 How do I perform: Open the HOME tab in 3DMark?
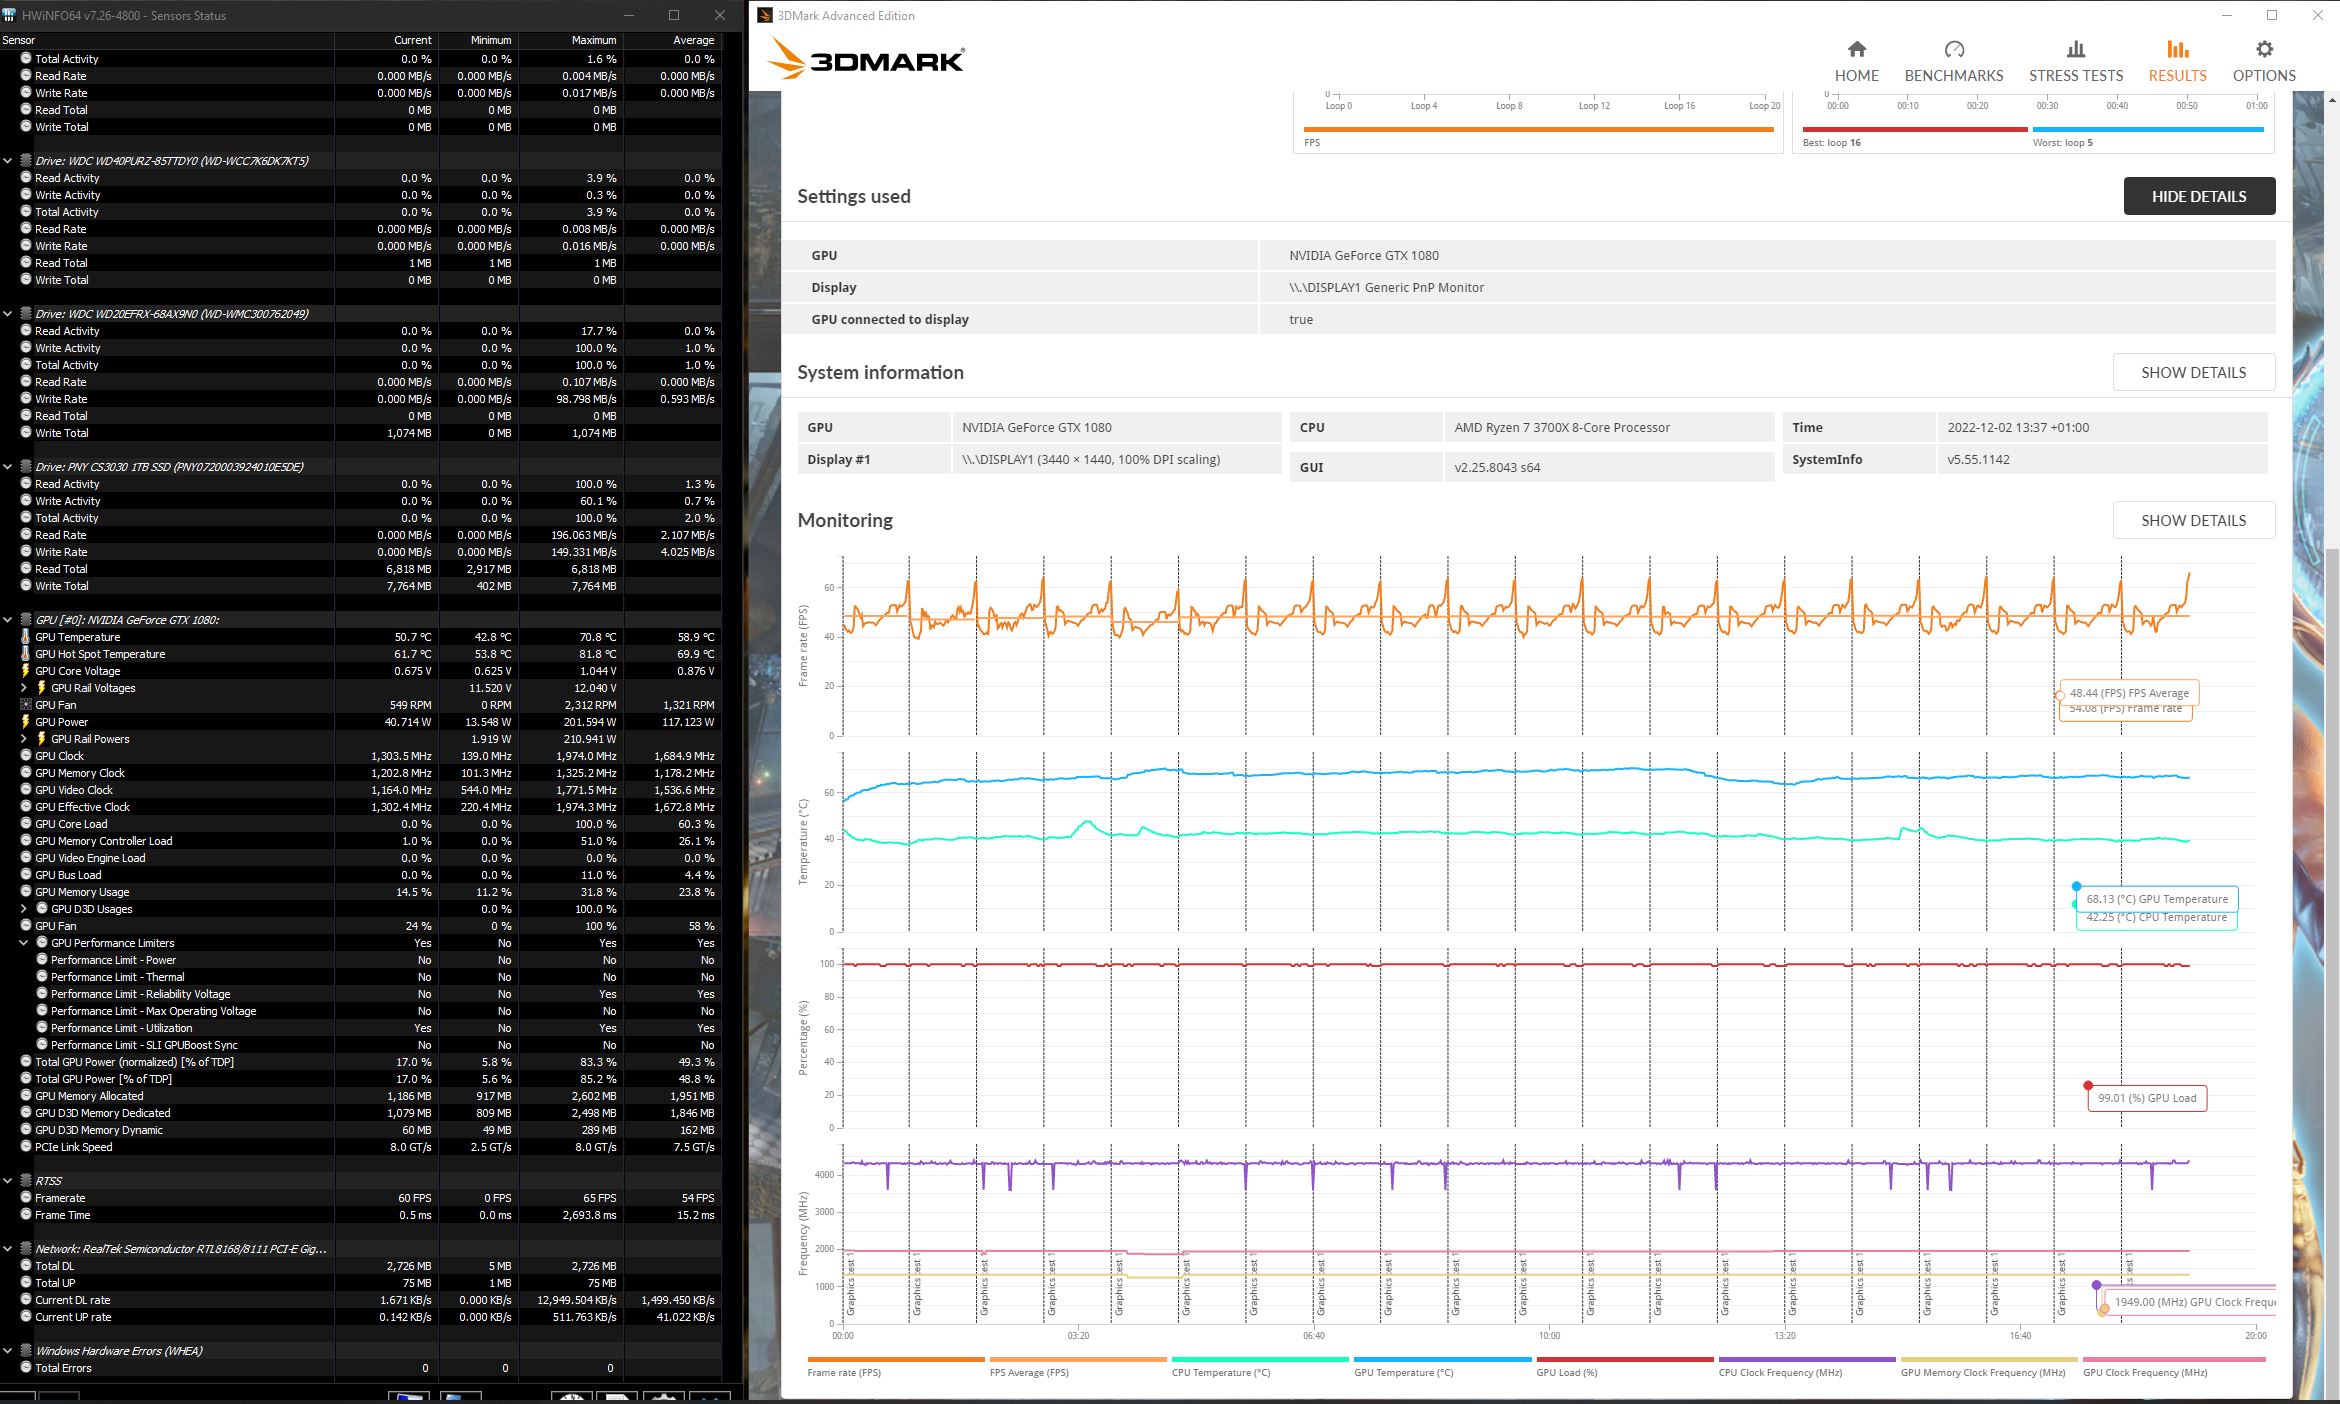(x=1856, y=61)
